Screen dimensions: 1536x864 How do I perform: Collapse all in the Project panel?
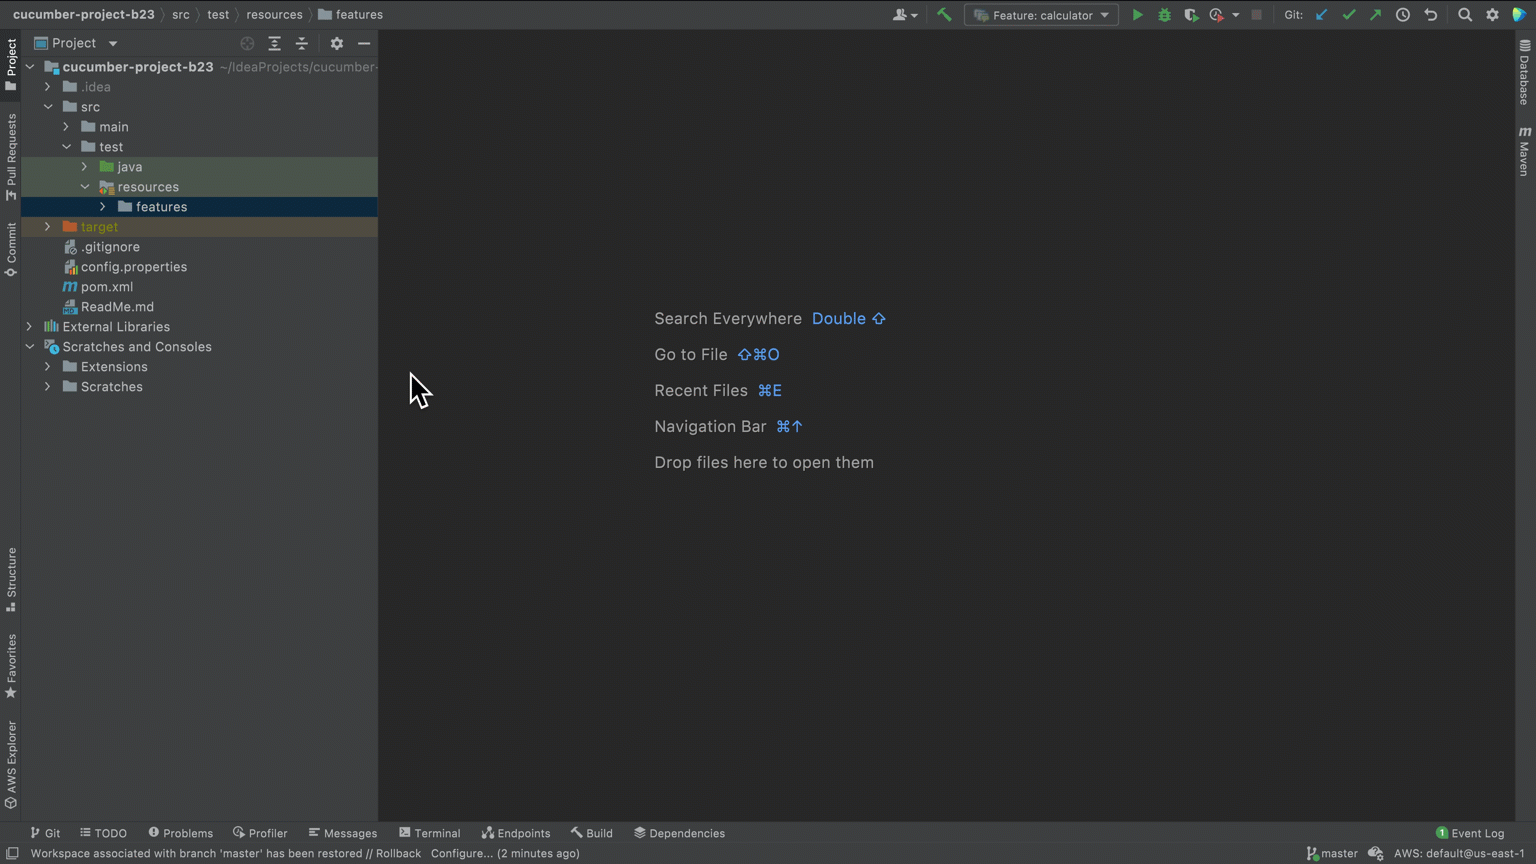coord(301,43)
